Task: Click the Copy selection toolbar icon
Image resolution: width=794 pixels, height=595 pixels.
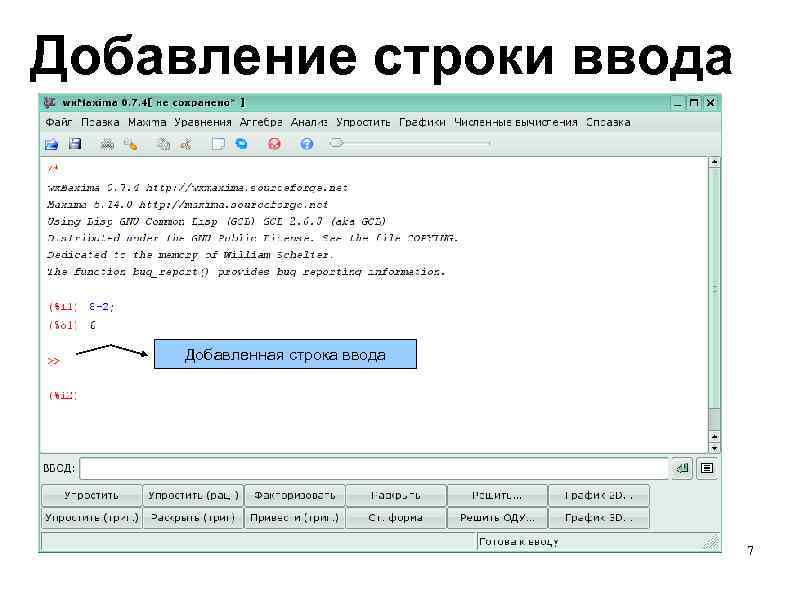Action: point(163,144)
